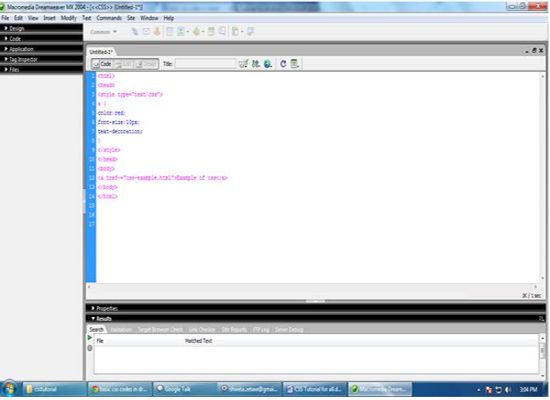Screen dimensions: 550x400
Task: Open the Results panel options icon
Action: pyautogui.click(x=541, y=319)
